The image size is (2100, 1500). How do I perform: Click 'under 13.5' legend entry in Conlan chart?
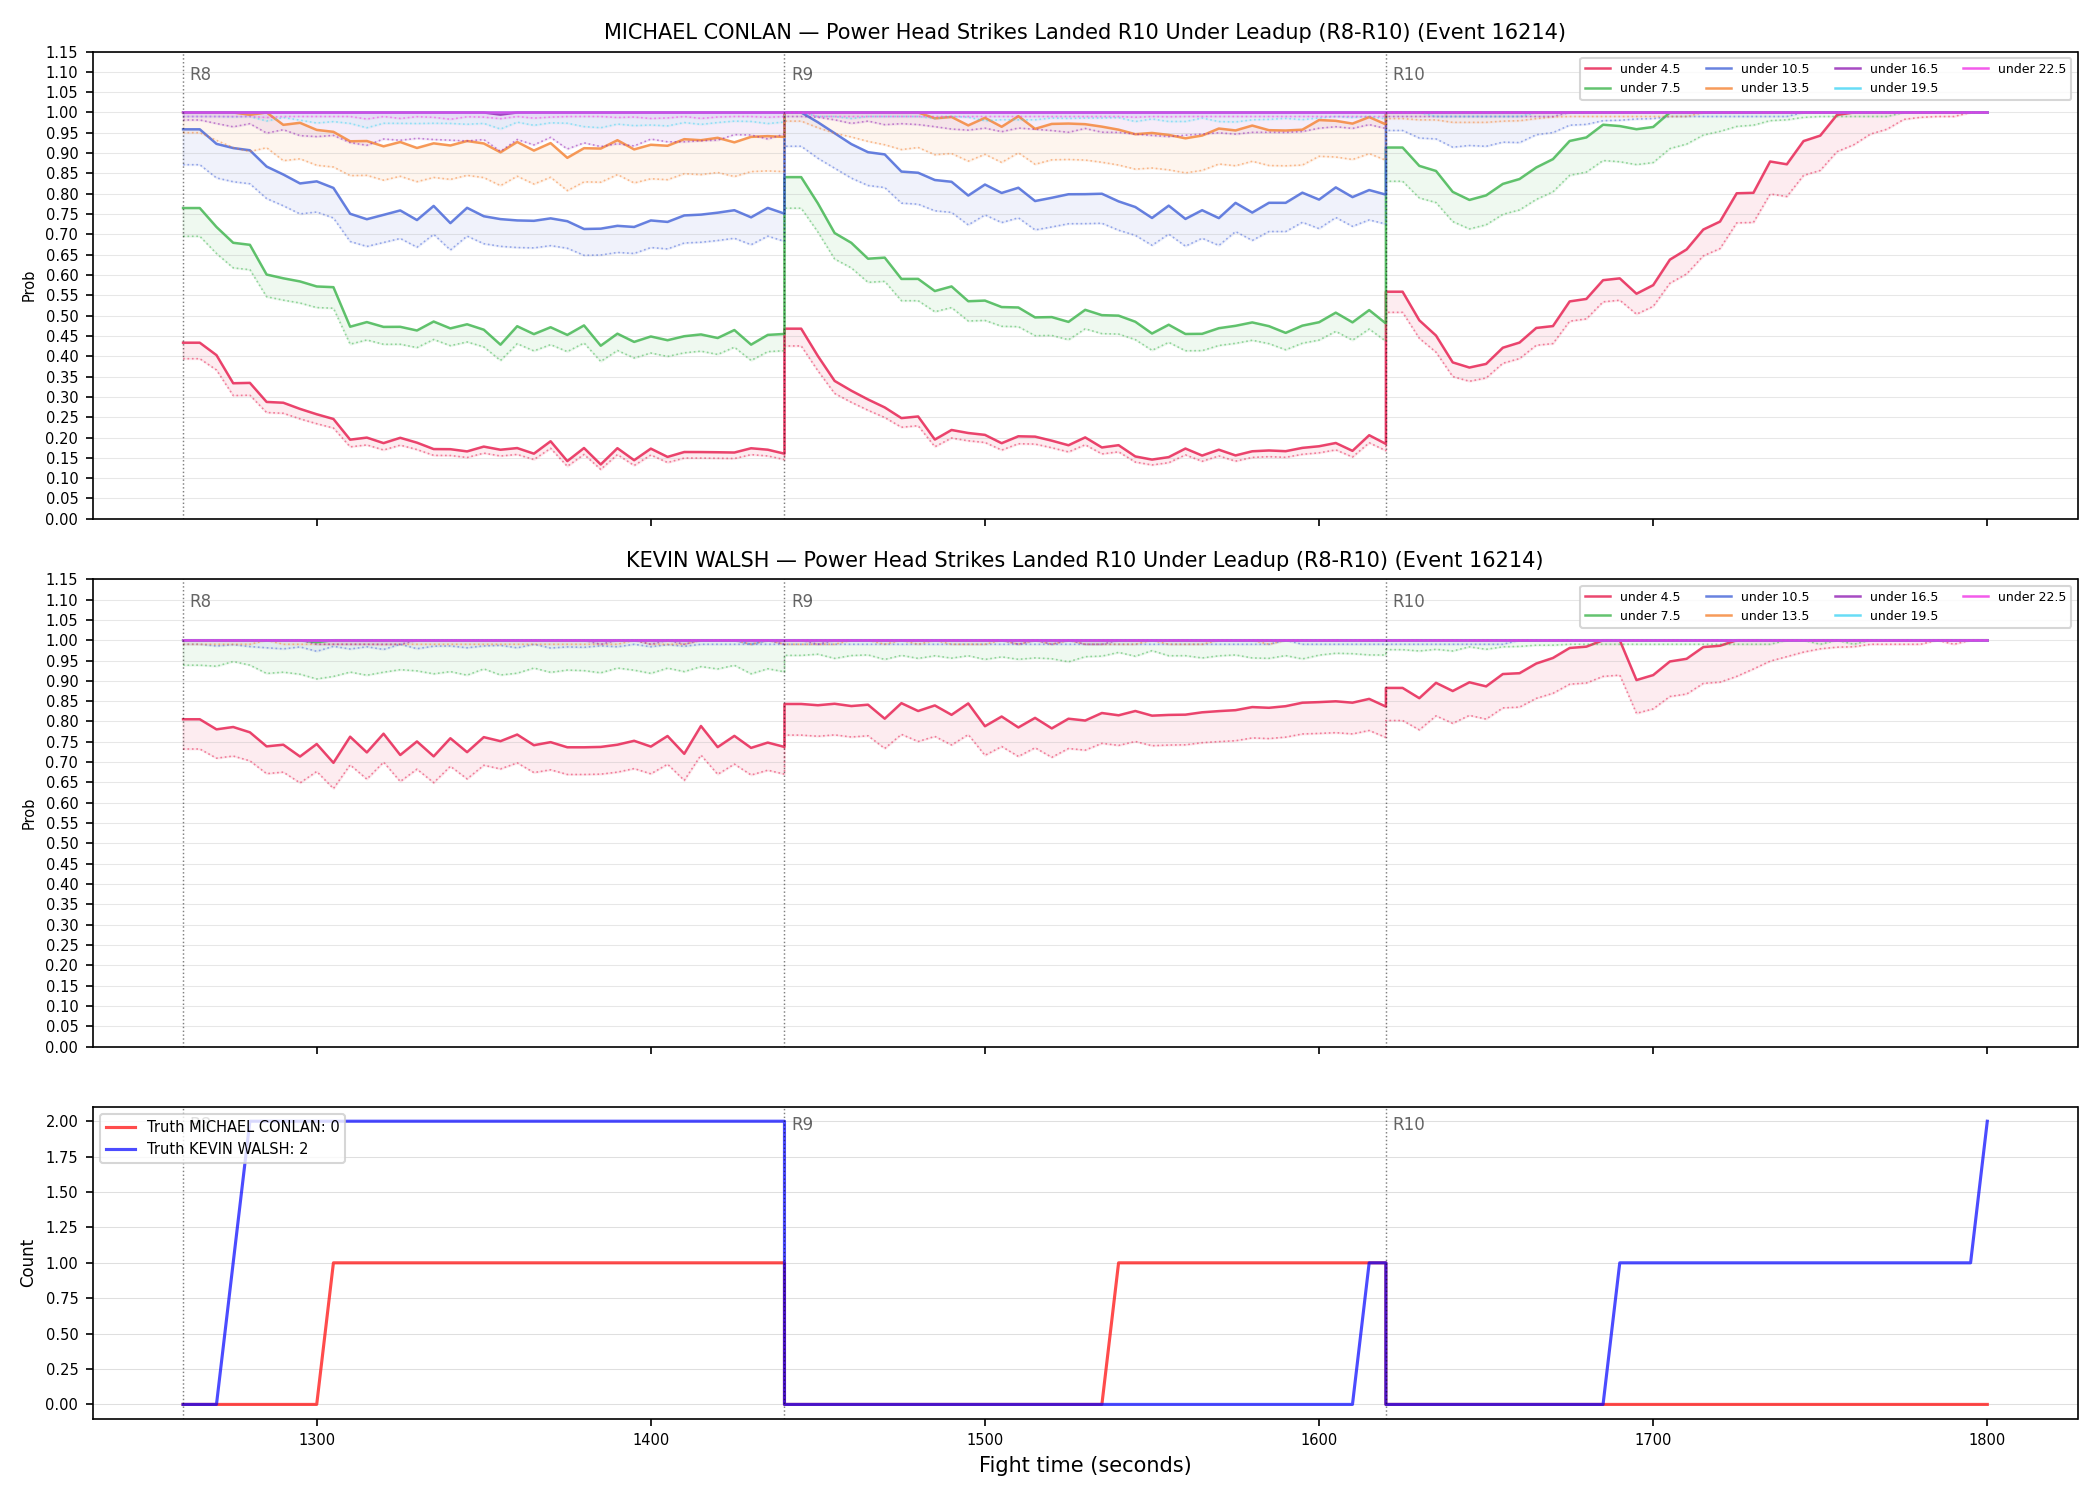tap(1758, 88)
